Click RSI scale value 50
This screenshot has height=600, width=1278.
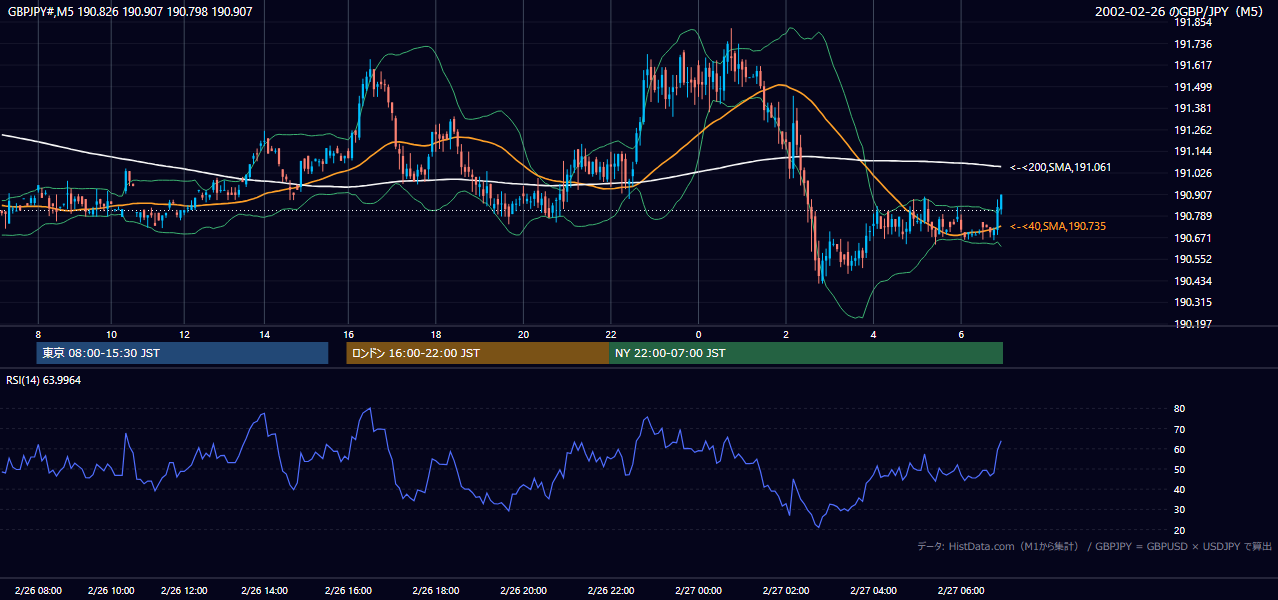pyautogui.click(x=1179, y=469)
